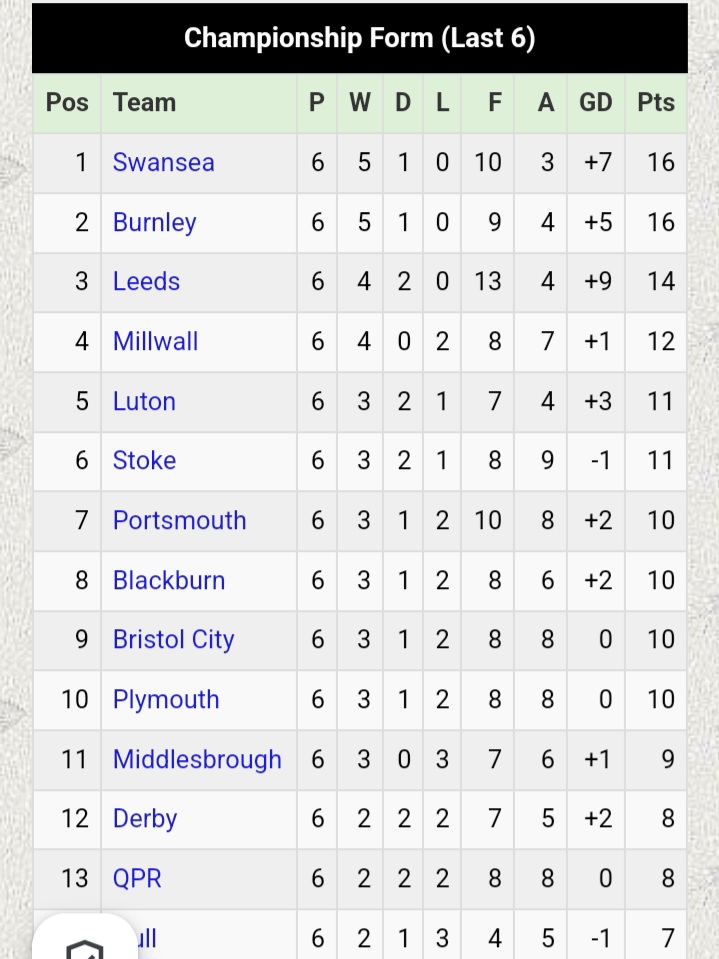
Task: Open the Swansea team link
Action: (163, 162)
